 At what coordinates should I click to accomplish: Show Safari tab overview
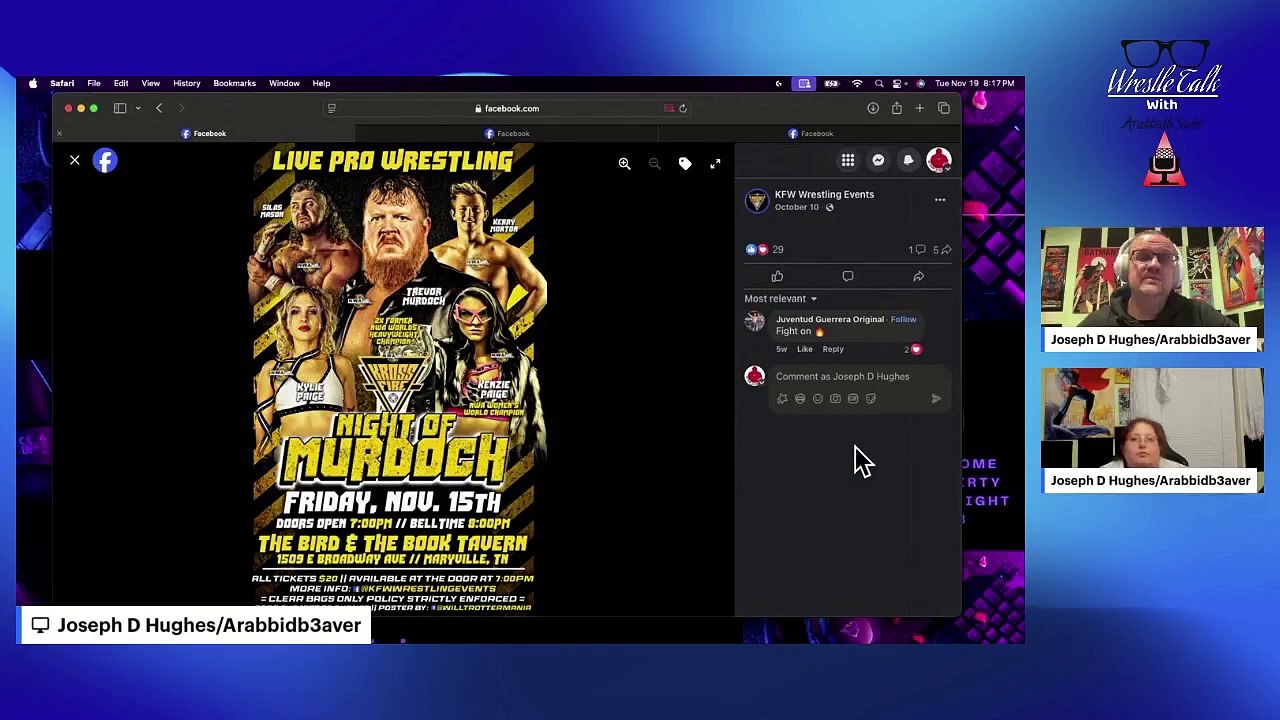click(943, 108)
